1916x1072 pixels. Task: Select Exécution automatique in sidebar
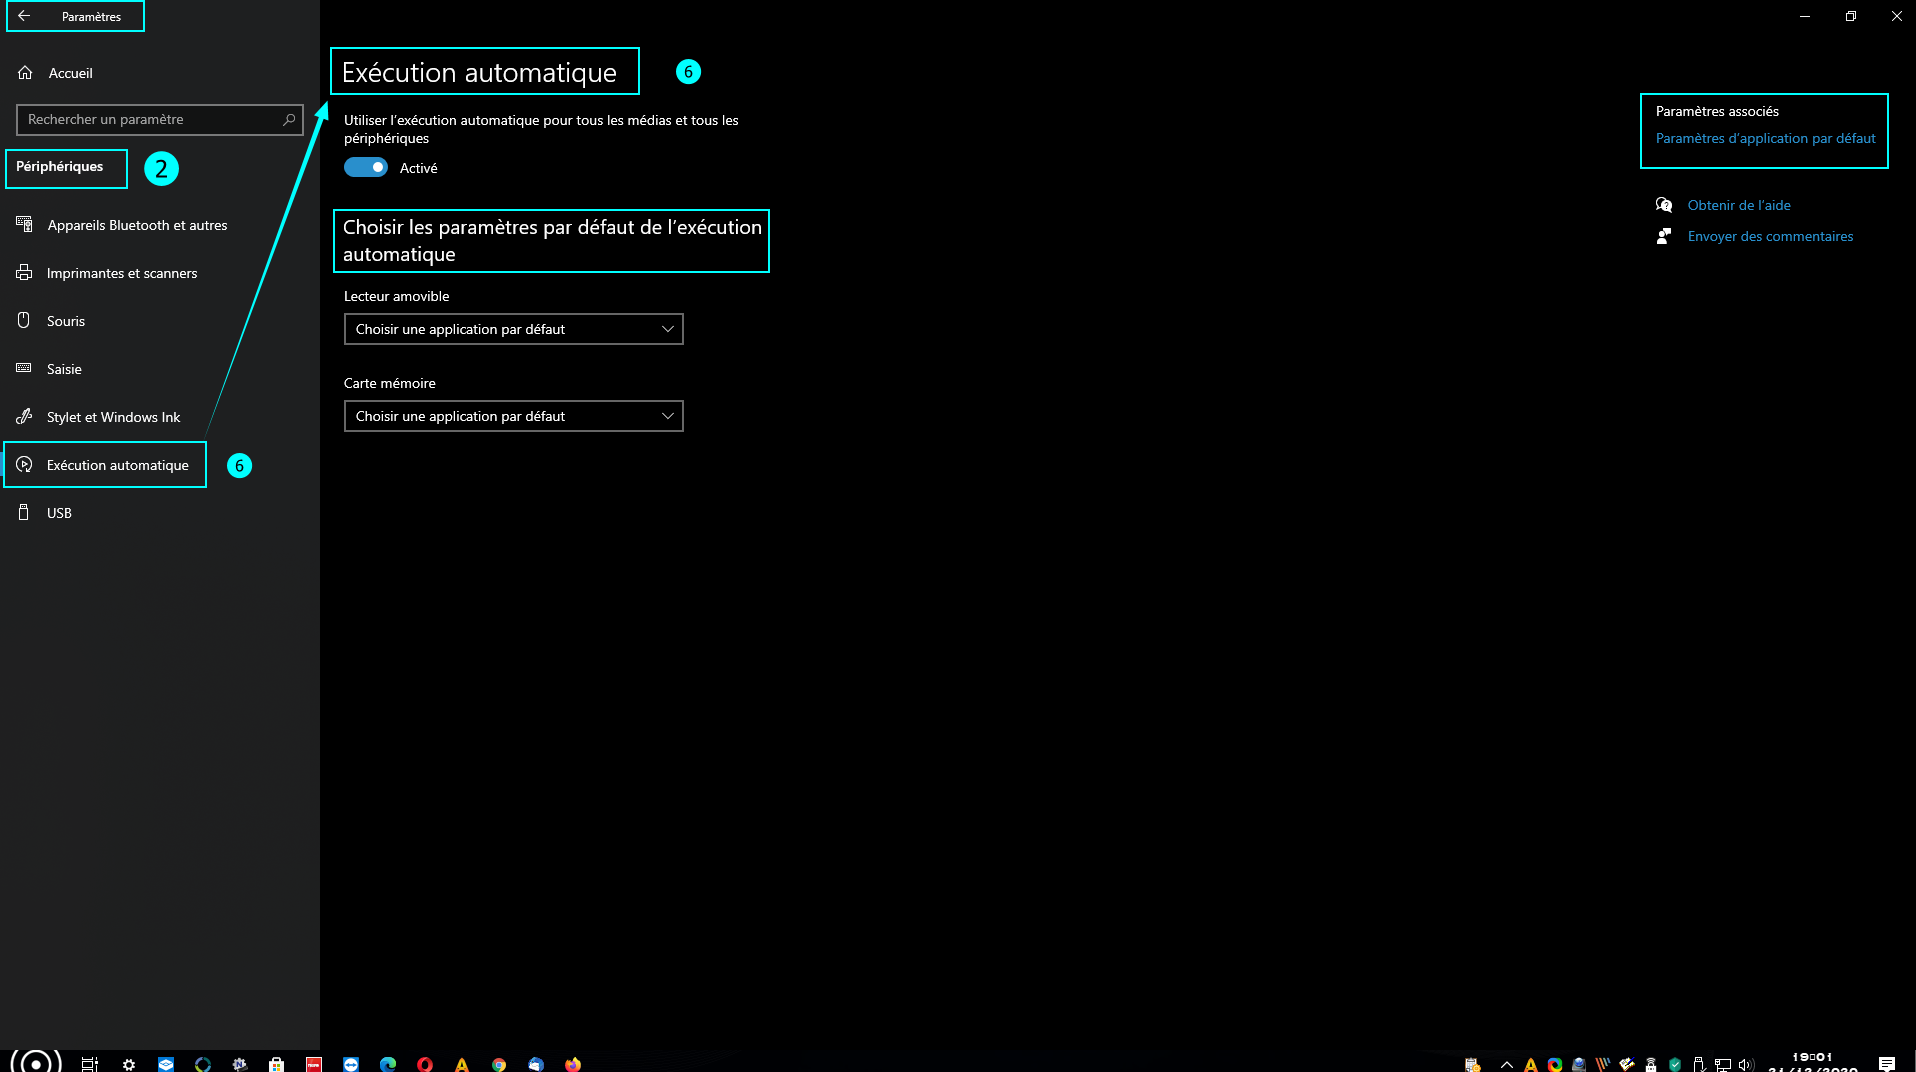[117, 465]
